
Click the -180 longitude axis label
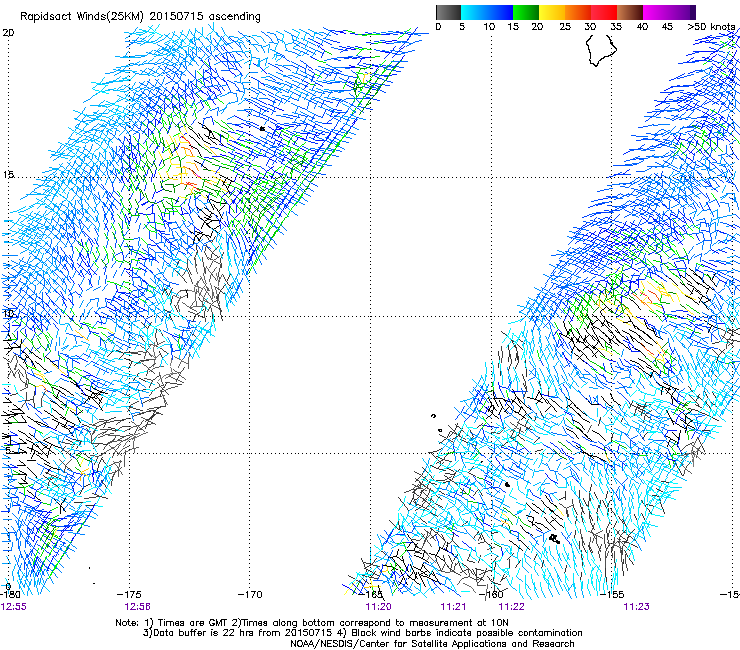click(11, 595)
